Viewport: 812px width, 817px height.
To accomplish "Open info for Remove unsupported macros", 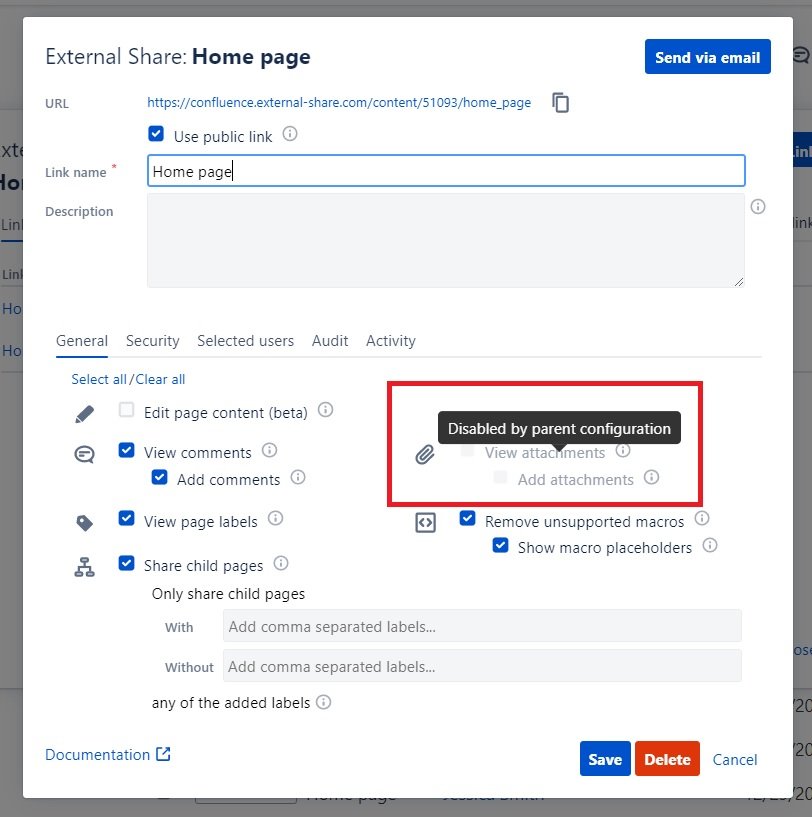I will (x=702, y=518).
